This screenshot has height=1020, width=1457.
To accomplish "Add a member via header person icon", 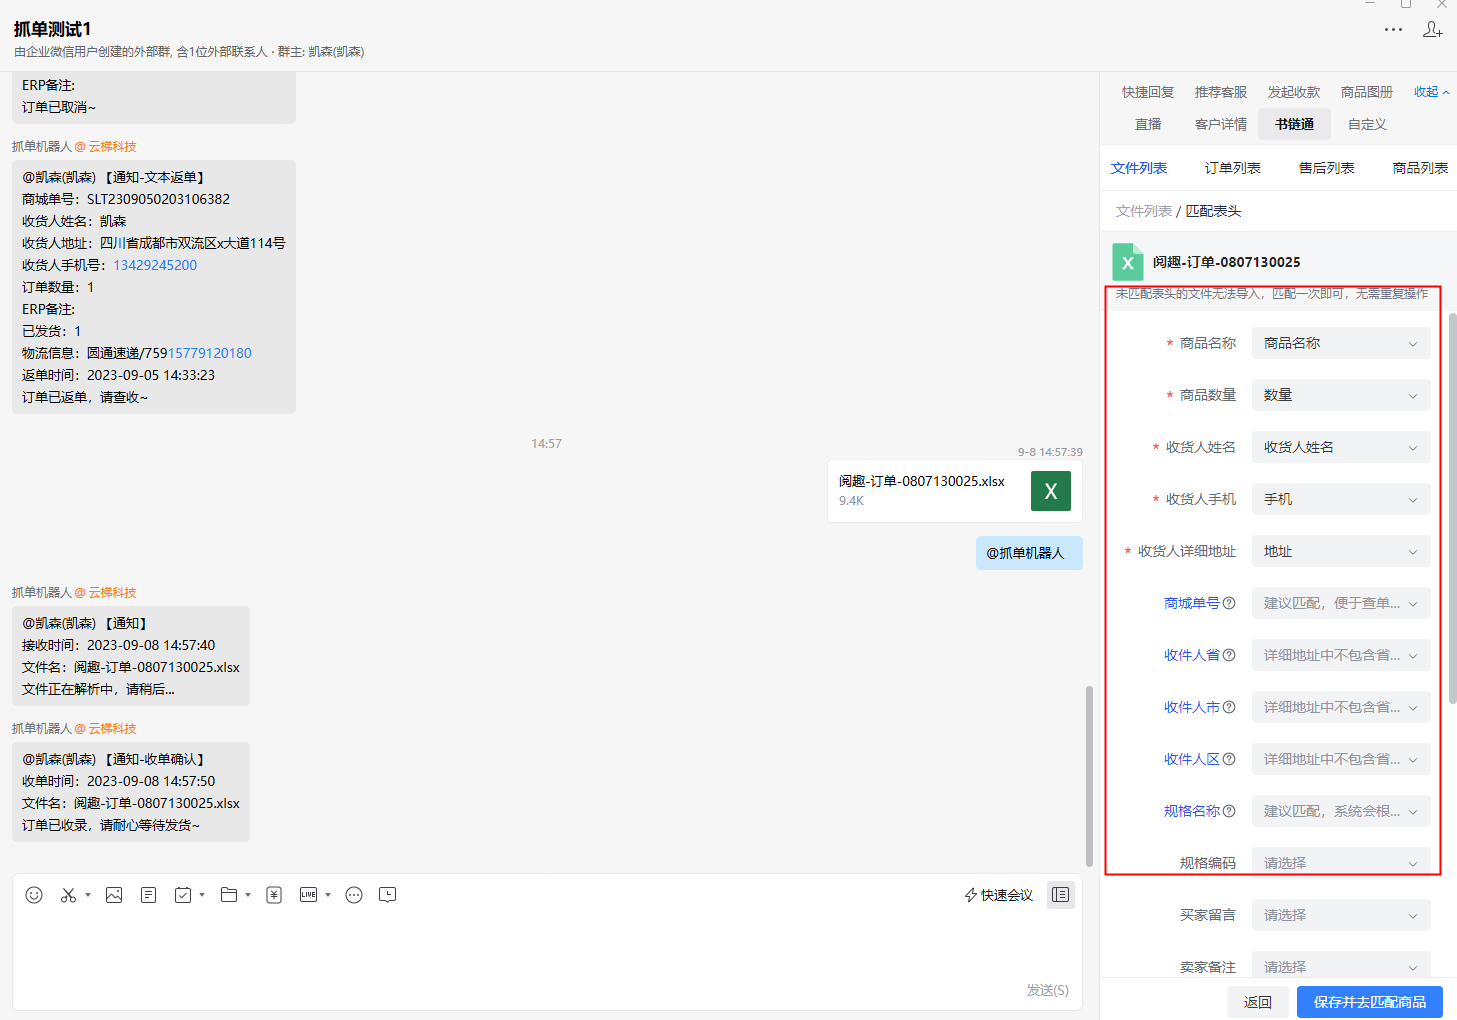I will pyautogui.click(x=1433, y=30).
